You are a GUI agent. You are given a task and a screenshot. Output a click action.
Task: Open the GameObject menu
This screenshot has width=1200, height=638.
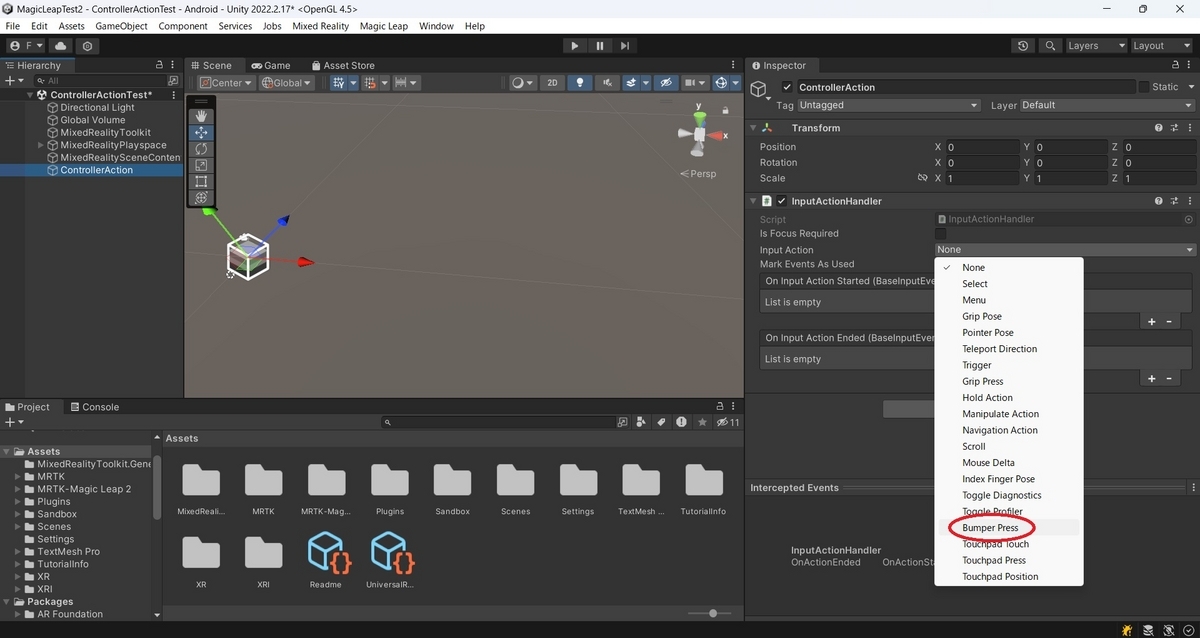121,26
